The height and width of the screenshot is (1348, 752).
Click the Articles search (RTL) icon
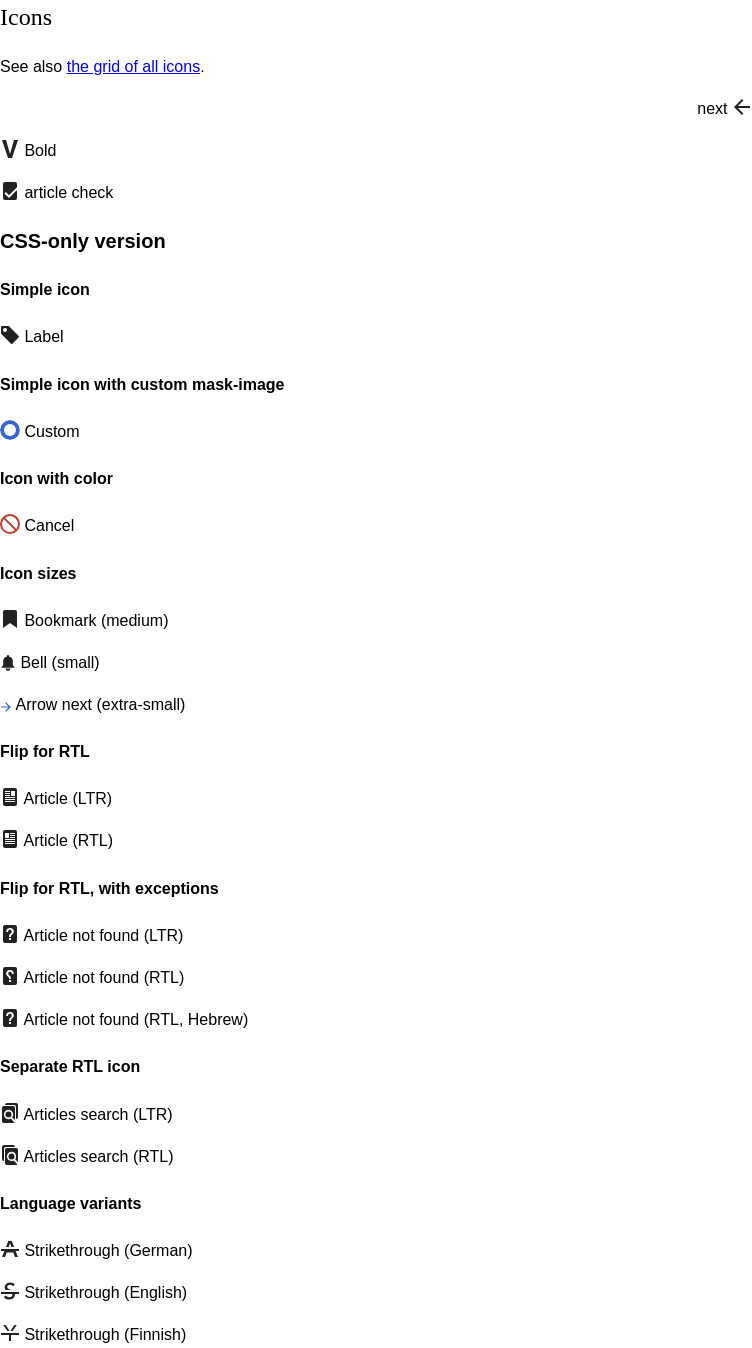click(10, 1155)
